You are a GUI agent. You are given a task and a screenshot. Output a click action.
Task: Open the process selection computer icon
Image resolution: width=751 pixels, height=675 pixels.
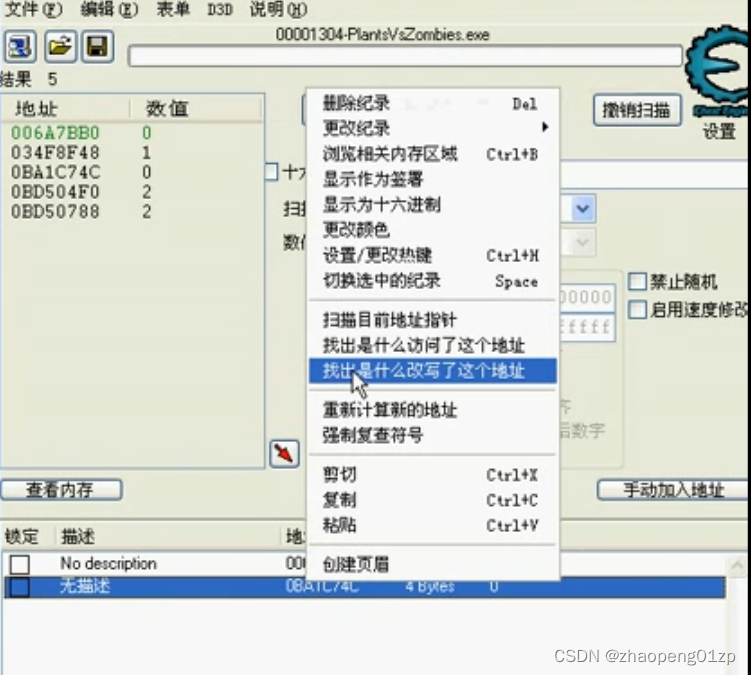pos(20,47)
